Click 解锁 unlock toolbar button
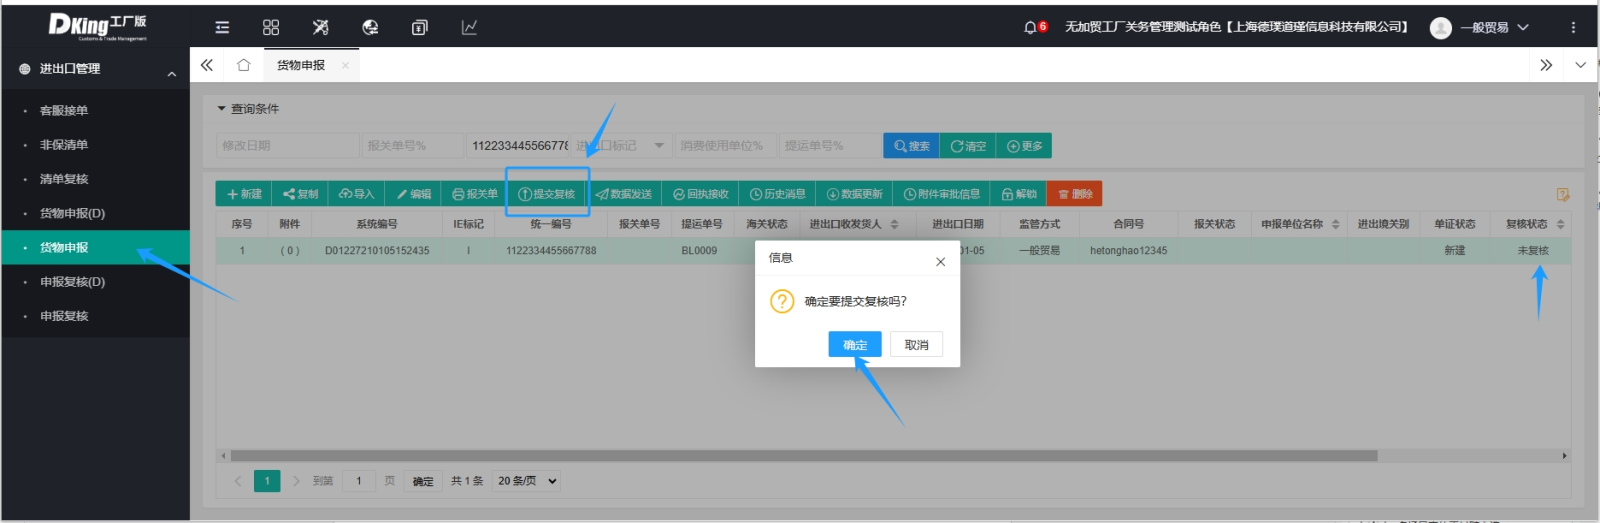This screenshot has height=523, width=1600. 1019,194
